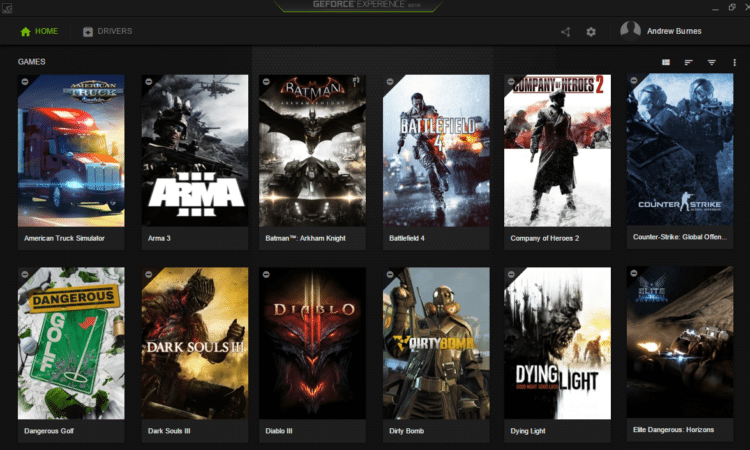Open Counter-Strike Global Offensive cover art
The width and height of the screenshot is (750, 450).
tap(680, 149)
